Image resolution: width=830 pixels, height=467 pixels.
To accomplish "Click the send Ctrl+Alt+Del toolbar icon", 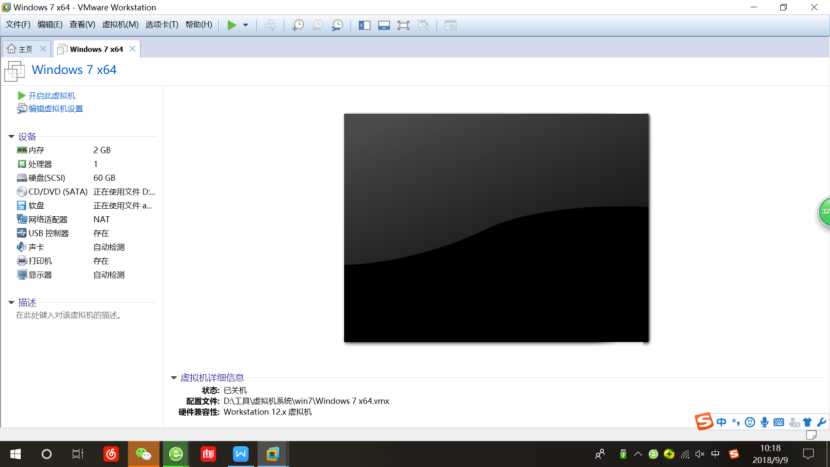I will point(270,25).
